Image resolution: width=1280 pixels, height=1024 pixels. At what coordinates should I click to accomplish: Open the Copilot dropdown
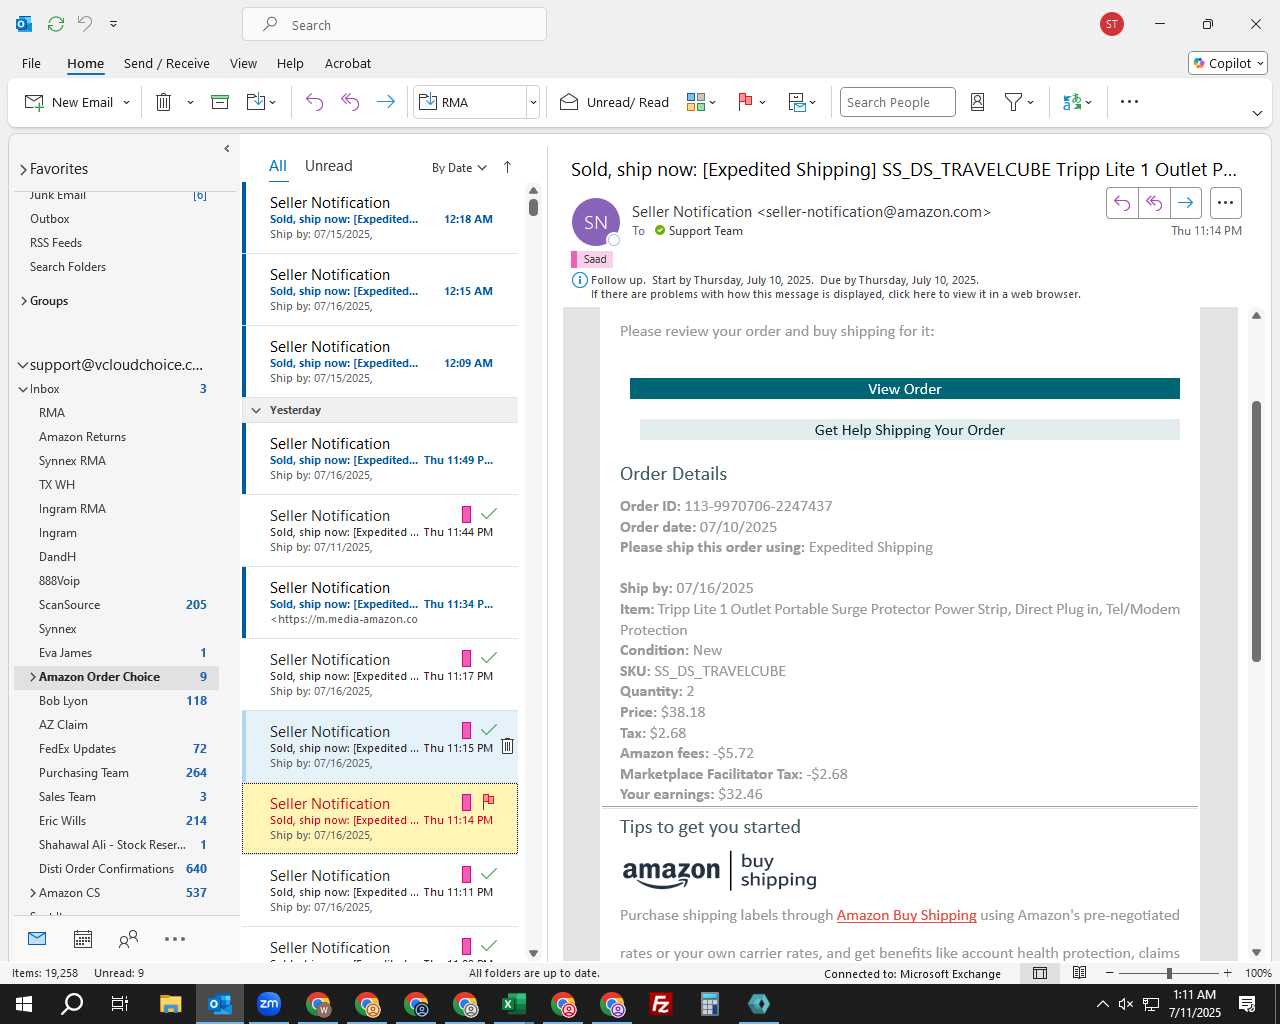tap(1228, 63)
